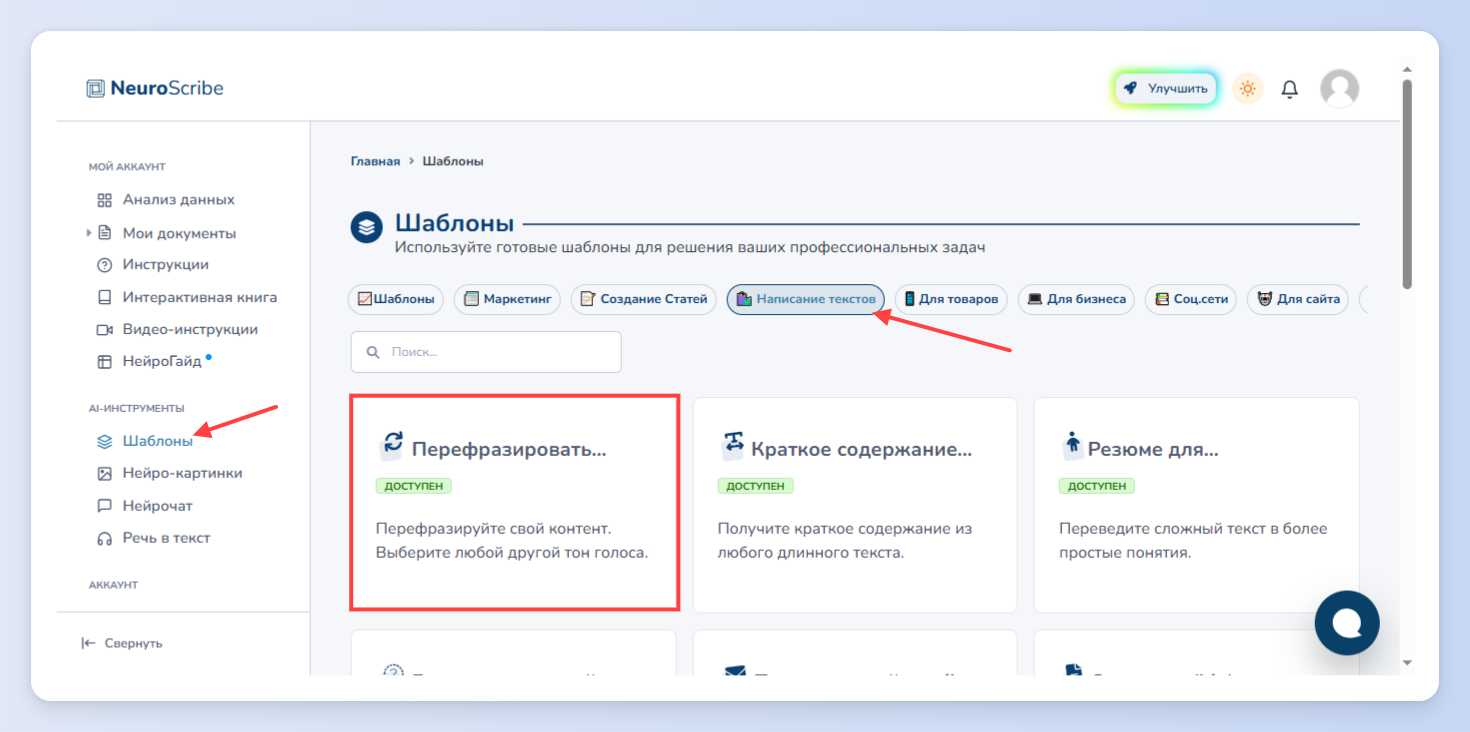1470x732 pixels.
Task: Click the scrollbar down arrow
Action: (1407, 662)
